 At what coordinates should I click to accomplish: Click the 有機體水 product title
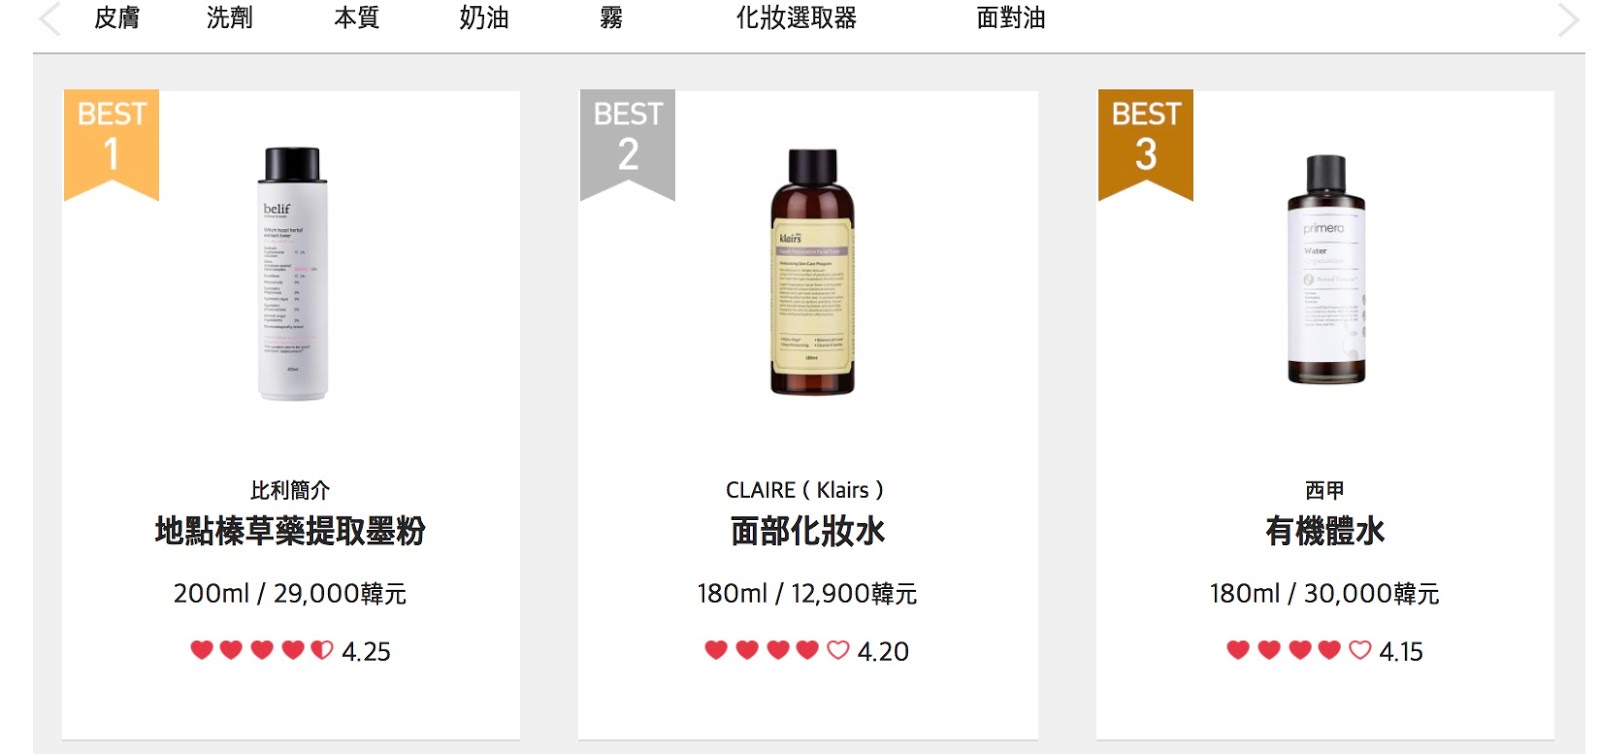tap(1325, 531)
